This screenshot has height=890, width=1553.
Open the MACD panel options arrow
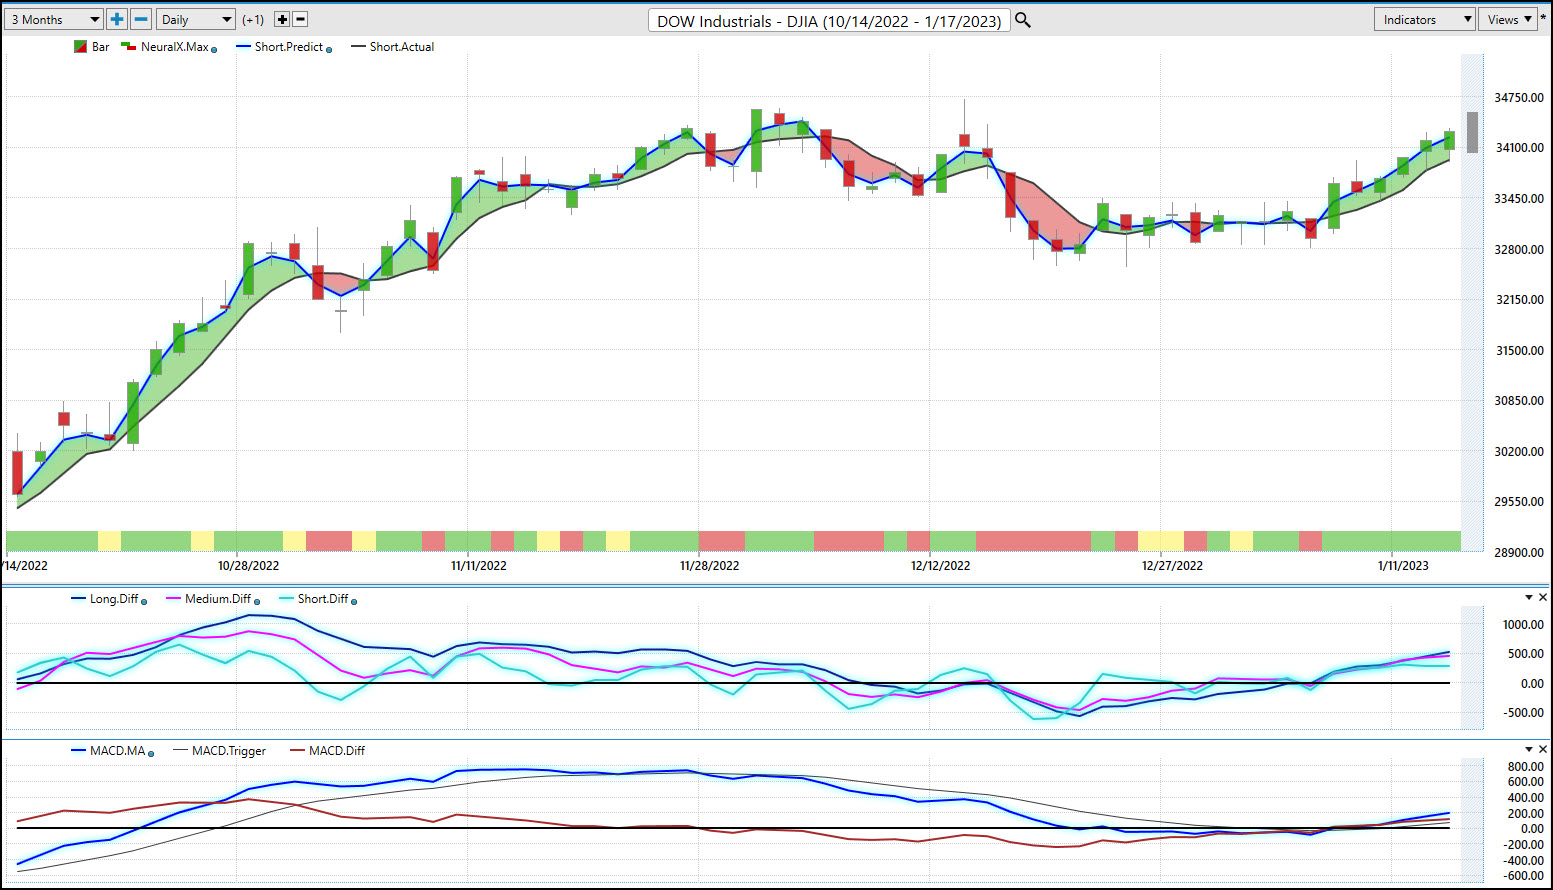click(x=1529, y=749)
